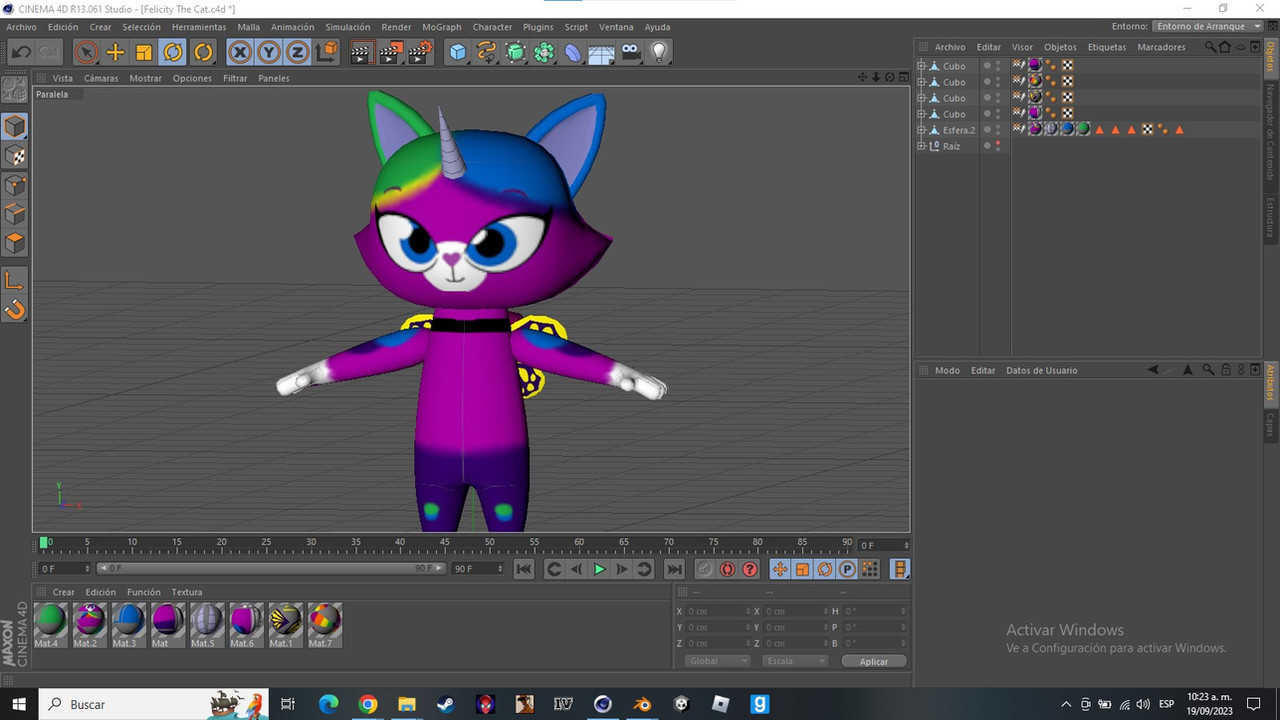Toggle position keyframe recording

(x=780, y=569)
